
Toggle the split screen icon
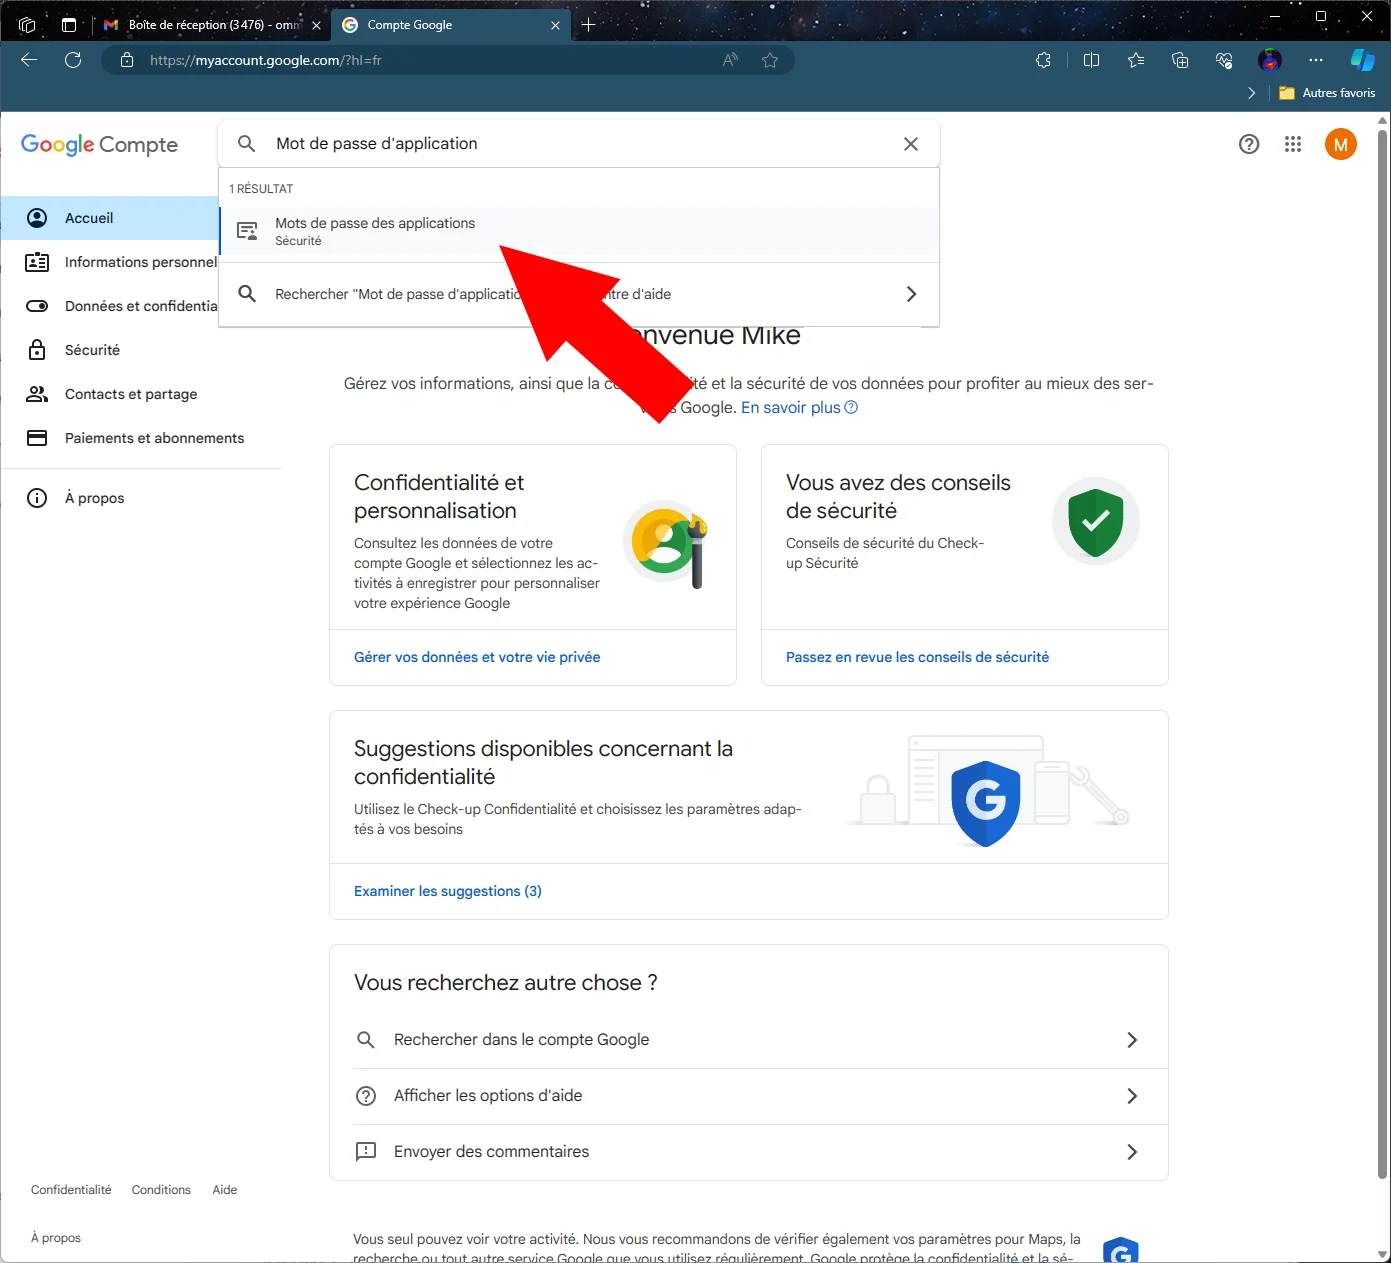click(x=1091, y=60)
